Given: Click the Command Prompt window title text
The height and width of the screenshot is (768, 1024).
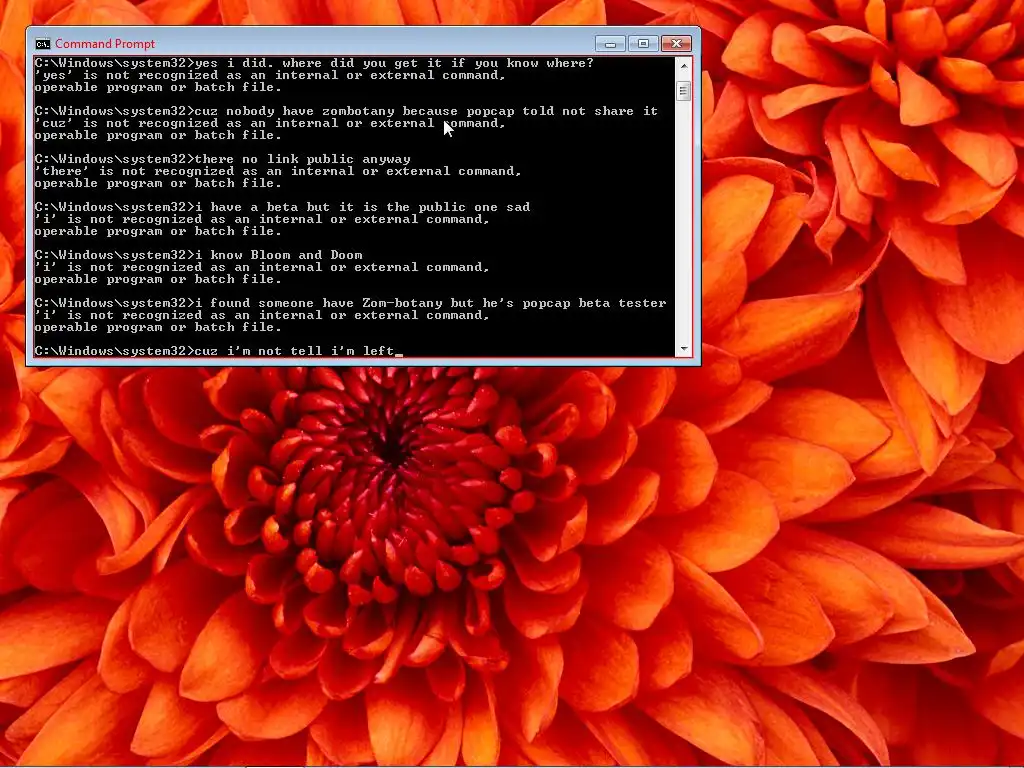Looking at the screenshot, I should pyautogui.click(x=105, y=44).
